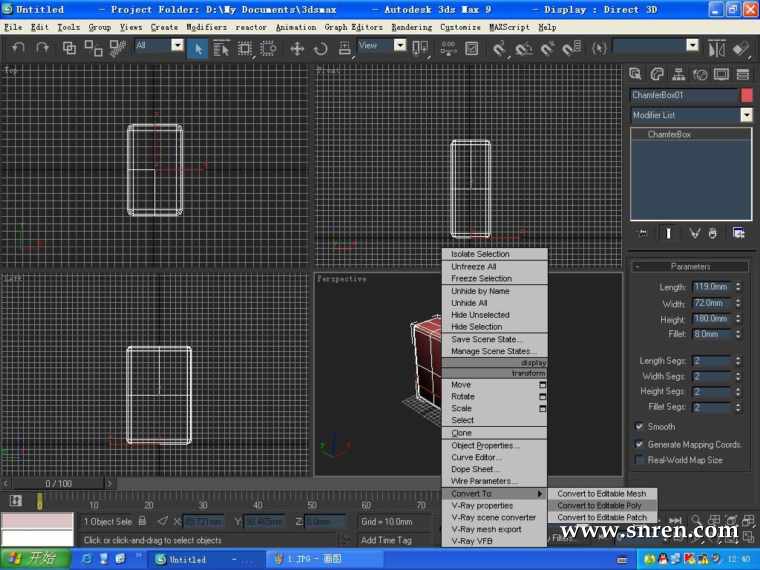The height and width of the screenshot is (570, 760).
Task: Click the ChamferBox01 object name field
Action: coord(684,95)
